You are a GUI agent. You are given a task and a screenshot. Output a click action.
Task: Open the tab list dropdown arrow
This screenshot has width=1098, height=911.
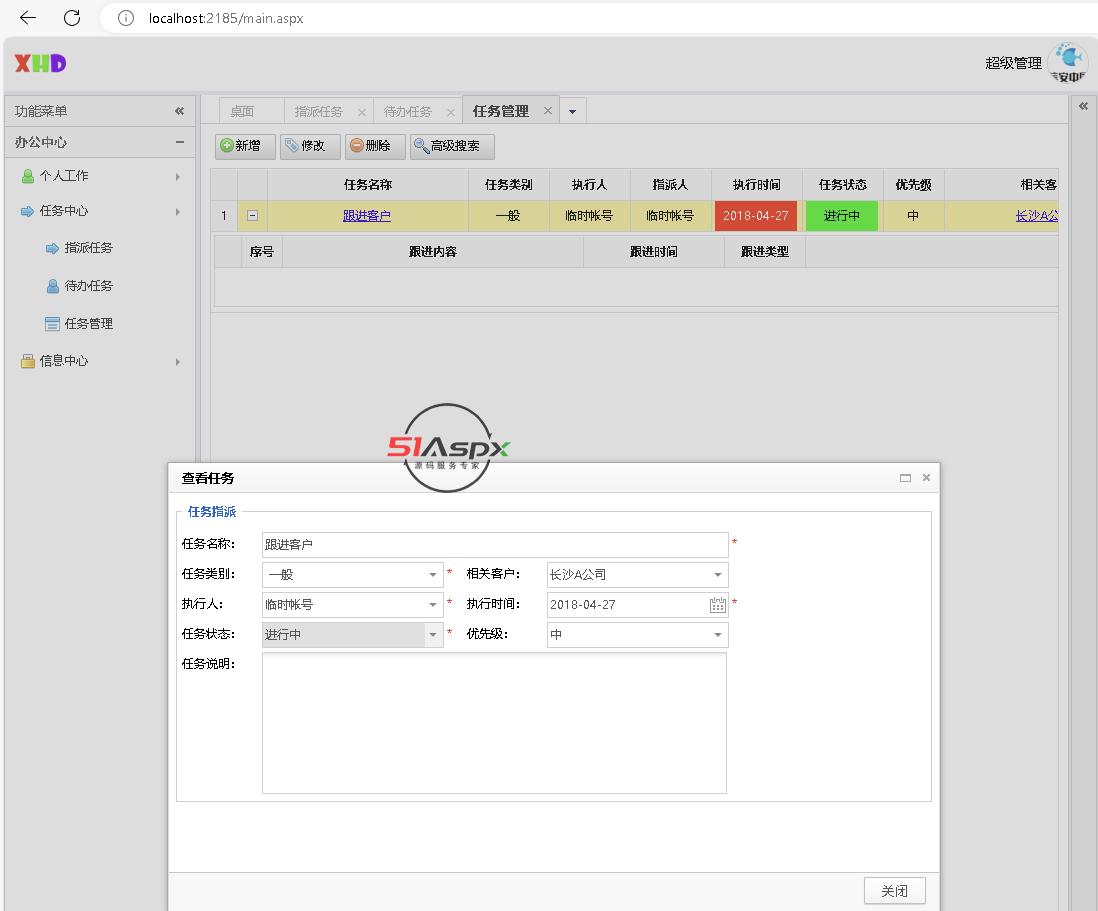pyautogui.click(x=572, y=112)
